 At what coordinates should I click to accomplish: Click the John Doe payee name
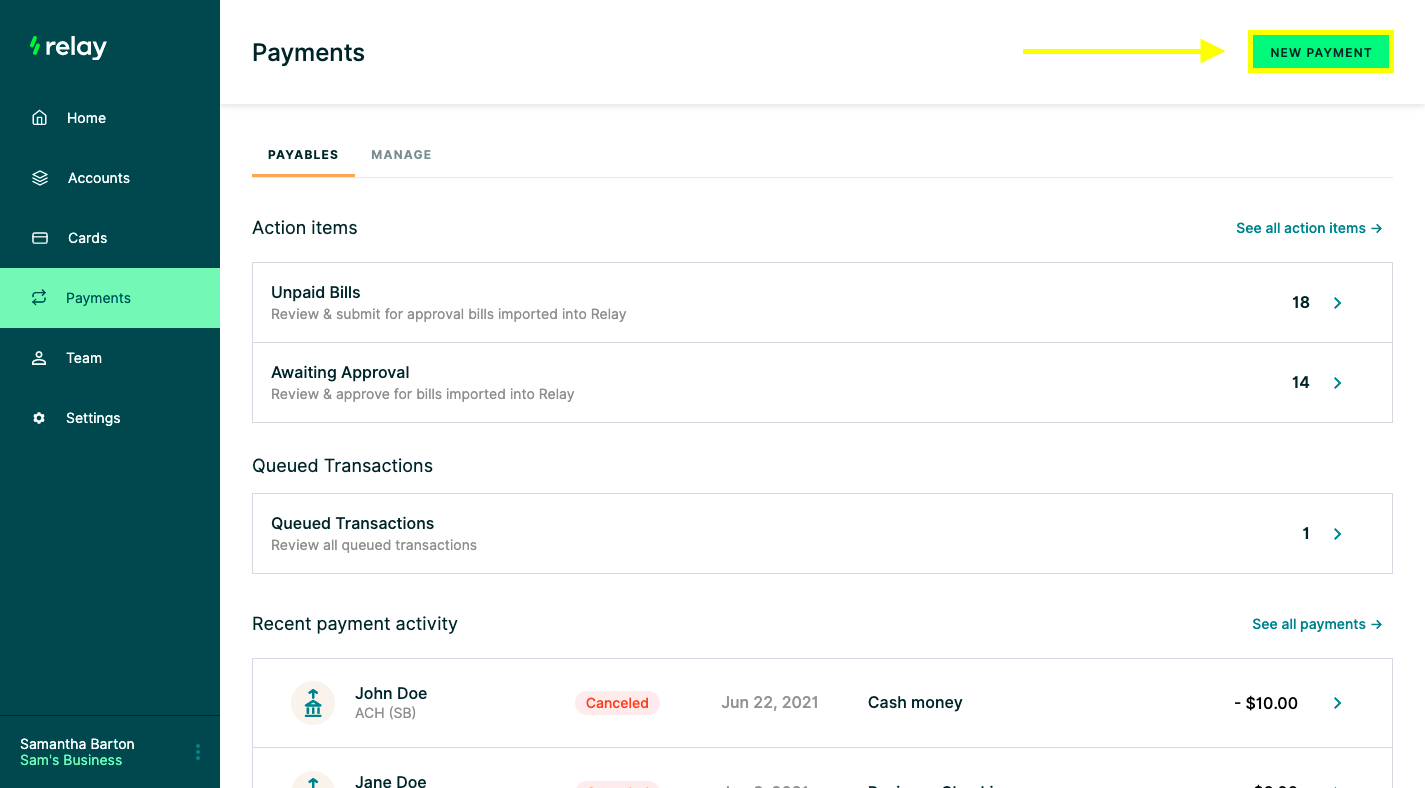391,693
